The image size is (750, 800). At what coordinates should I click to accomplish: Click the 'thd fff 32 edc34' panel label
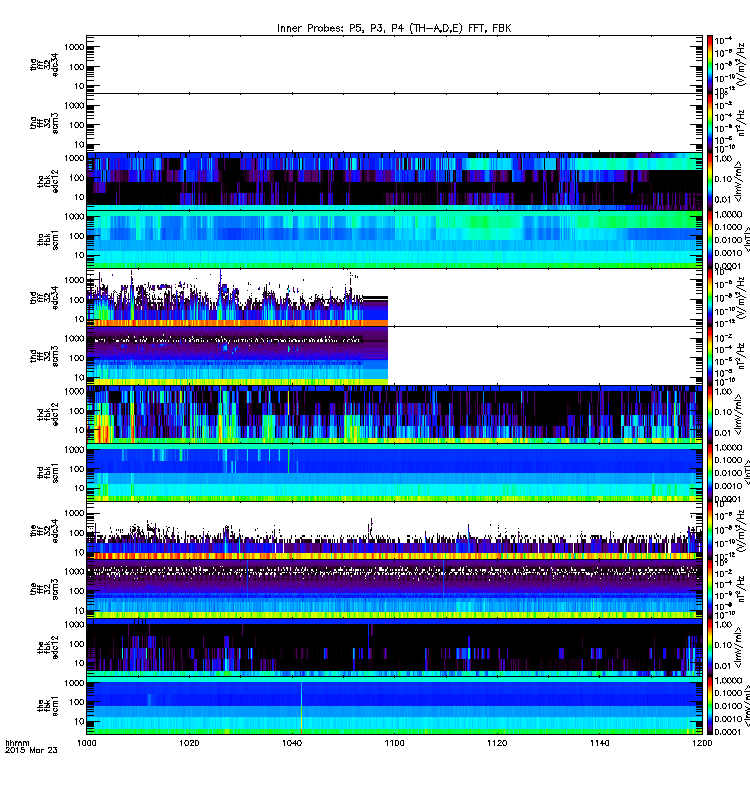point(44,298)
